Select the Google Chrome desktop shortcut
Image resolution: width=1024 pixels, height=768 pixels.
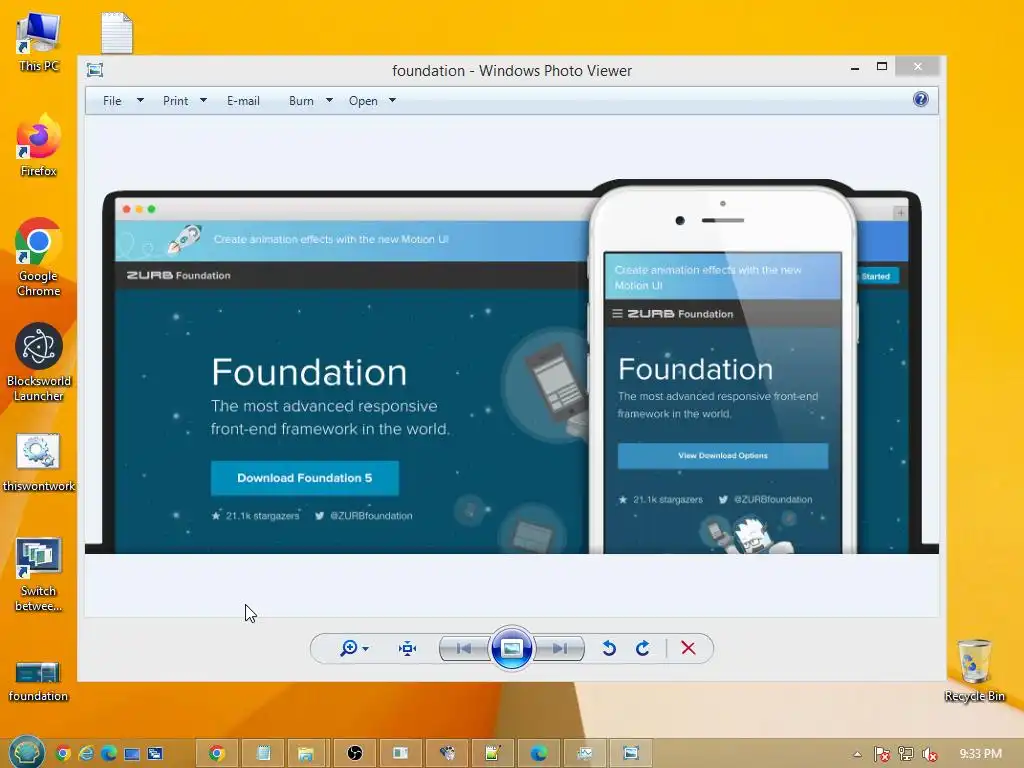click(x=39, y=257)
